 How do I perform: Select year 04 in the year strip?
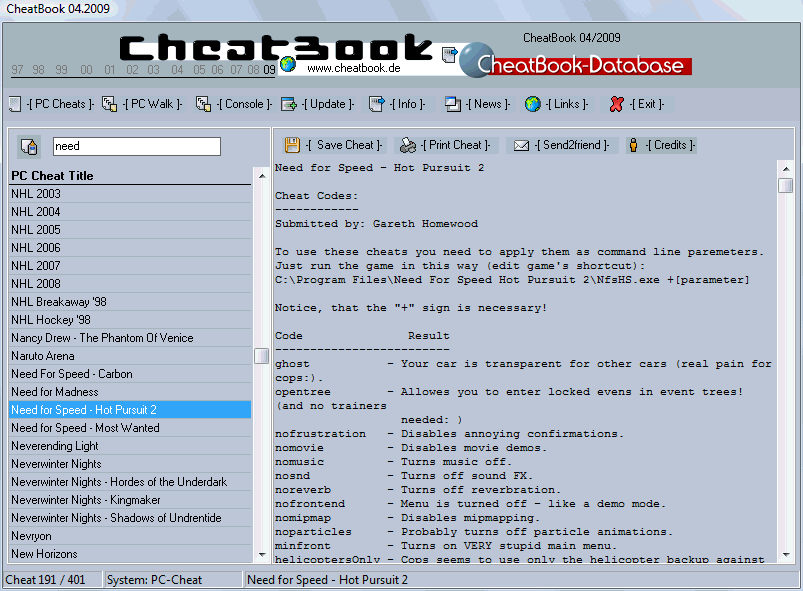pyautogui.click(x=177, y=70)
